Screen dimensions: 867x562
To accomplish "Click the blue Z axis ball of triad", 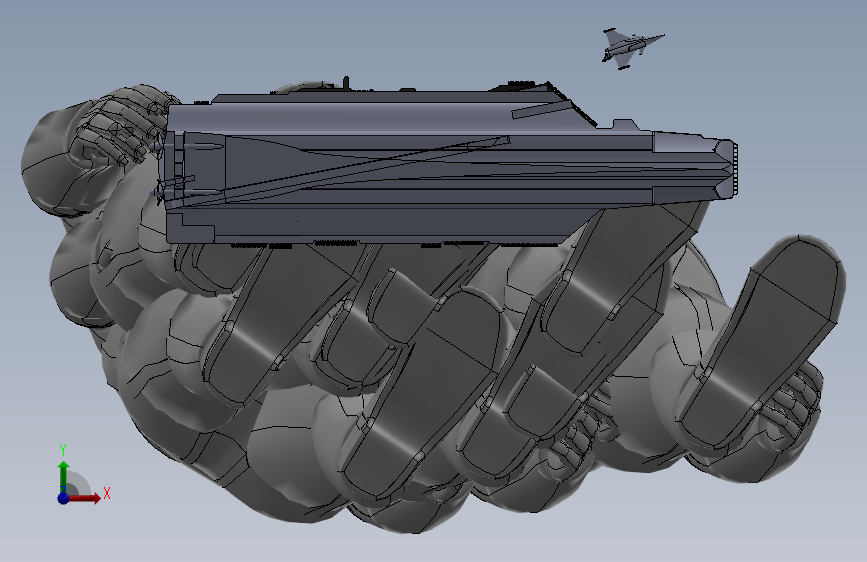I will (x=63, y=498).
